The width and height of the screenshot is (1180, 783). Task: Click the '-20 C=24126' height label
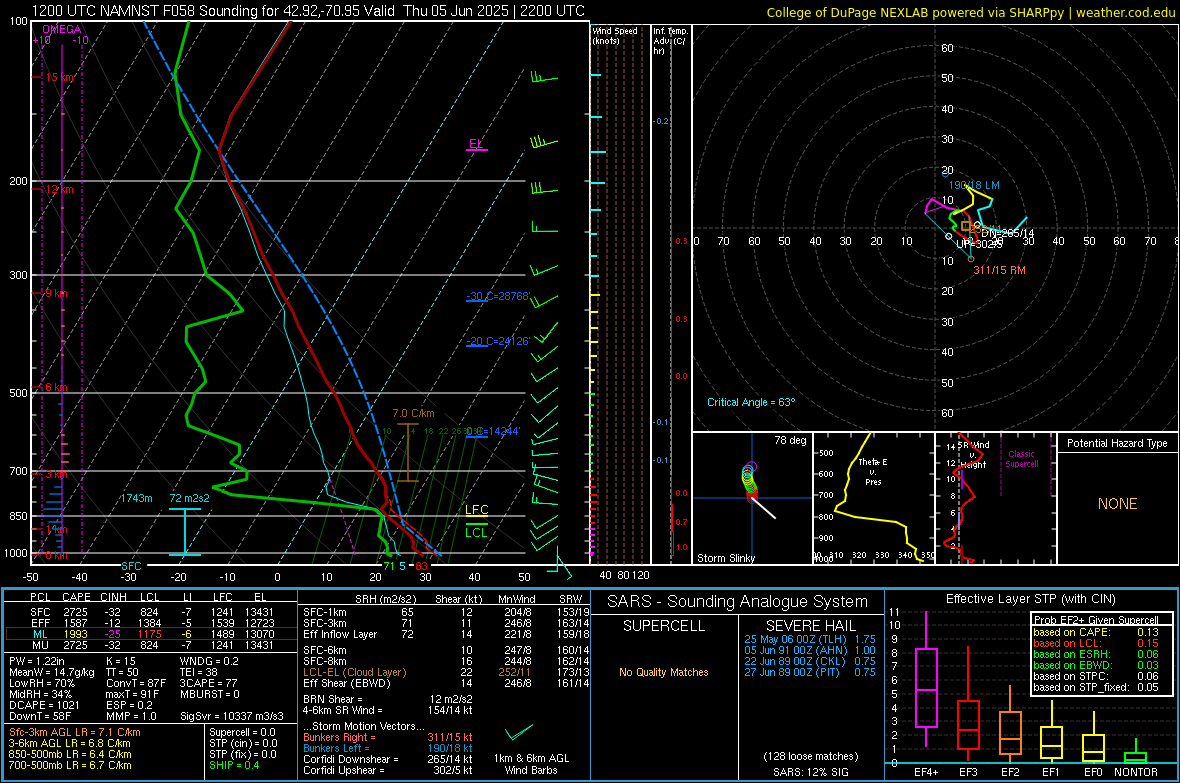[x=498, y=341]
